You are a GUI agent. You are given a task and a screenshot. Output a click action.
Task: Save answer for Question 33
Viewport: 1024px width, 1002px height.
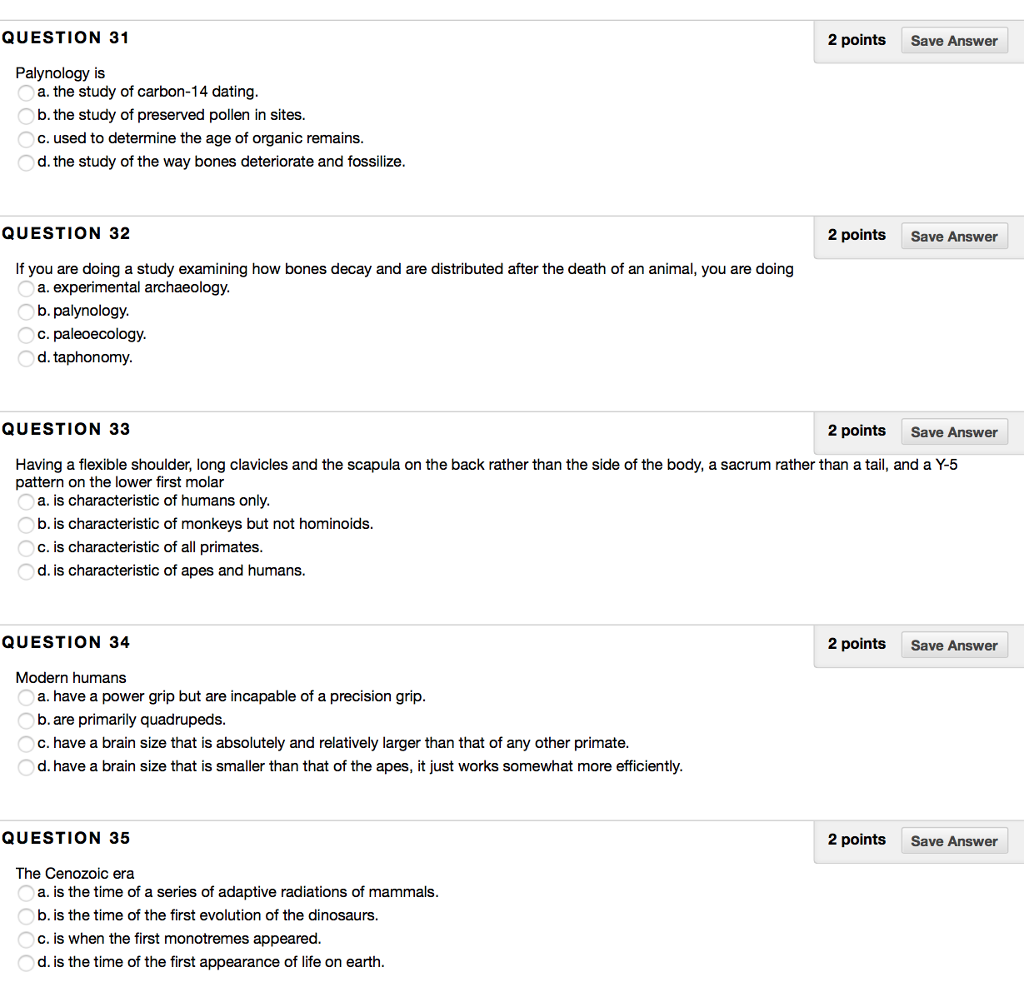click(953, 432)
